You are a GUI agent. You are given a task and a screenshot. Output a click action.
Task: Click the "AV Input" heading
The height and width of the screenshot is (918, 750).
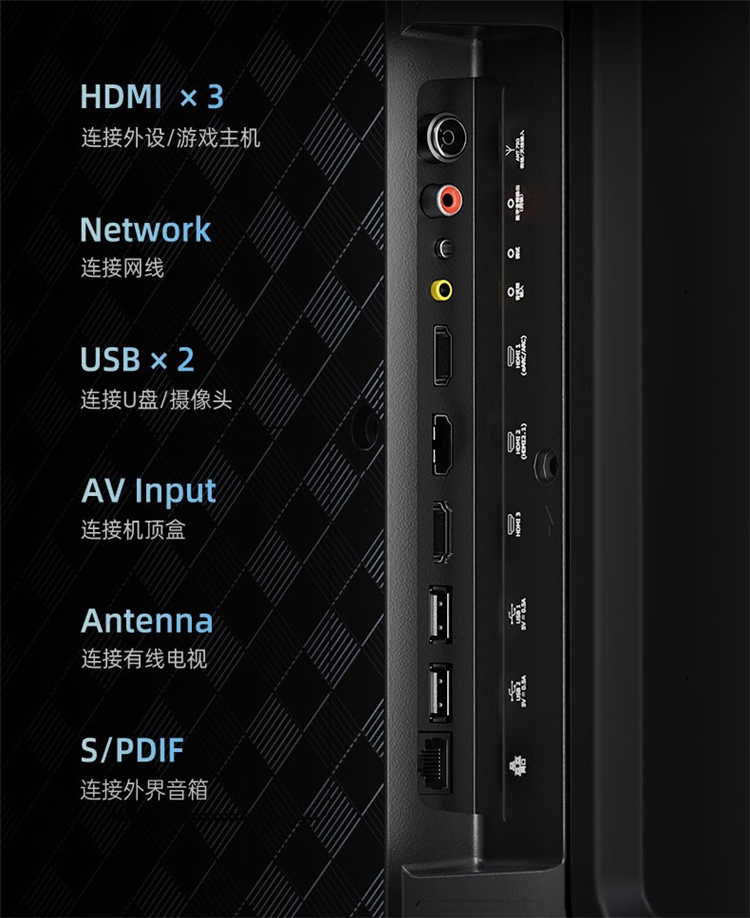click(x=149, y=492)
